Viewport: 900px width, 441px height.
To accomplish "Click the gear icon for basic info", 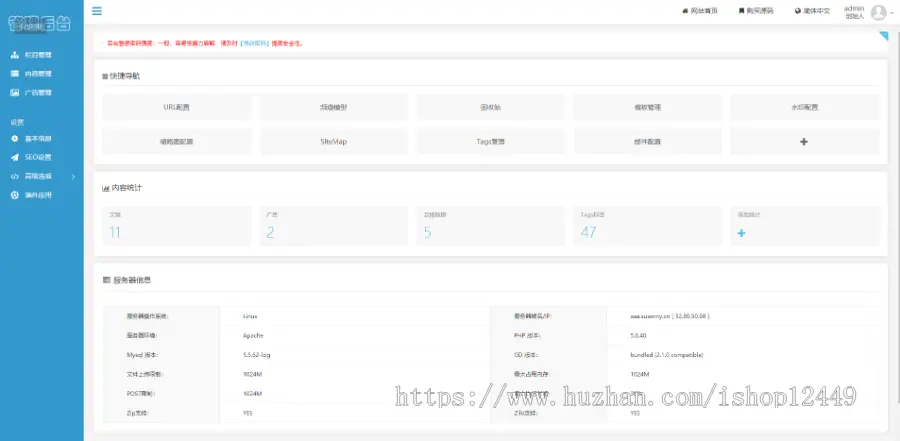I will point(15,138).
